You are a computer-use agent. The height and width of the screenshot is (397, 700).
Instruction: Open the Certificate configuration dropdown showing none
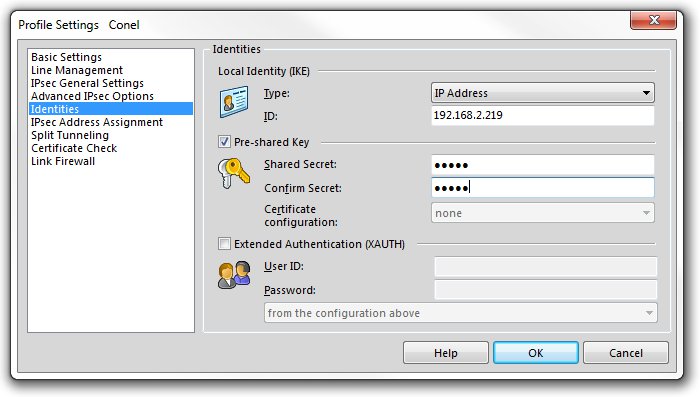coord(542,213)
